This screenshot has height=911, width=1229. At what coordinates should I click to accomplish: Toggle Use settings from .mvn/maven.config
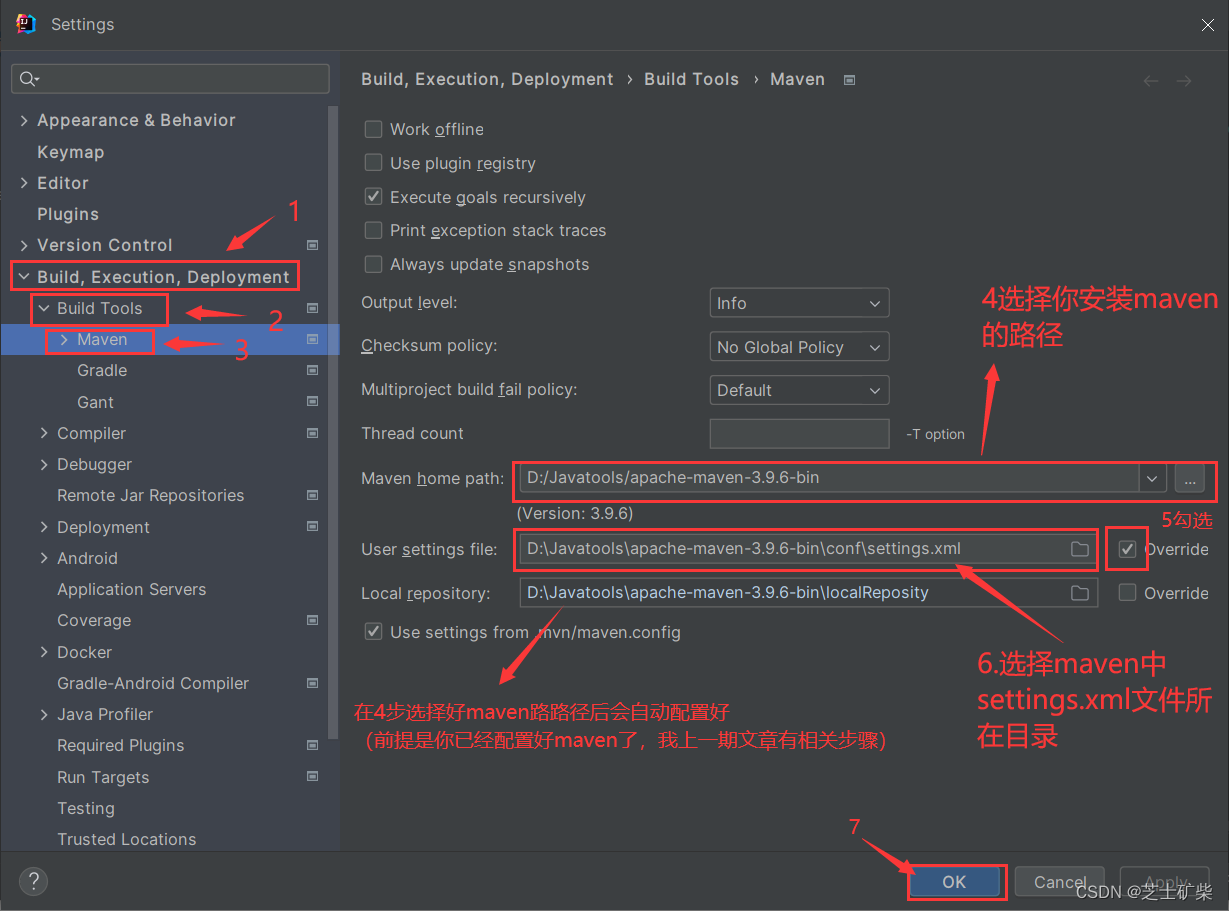pos(374,632)
